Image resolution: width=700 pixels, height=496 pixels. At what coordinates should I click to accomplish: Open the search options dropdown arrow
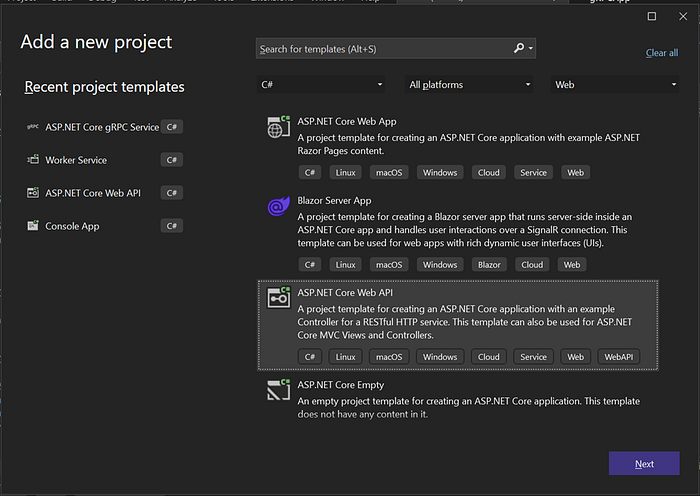(x=531, y=48)
